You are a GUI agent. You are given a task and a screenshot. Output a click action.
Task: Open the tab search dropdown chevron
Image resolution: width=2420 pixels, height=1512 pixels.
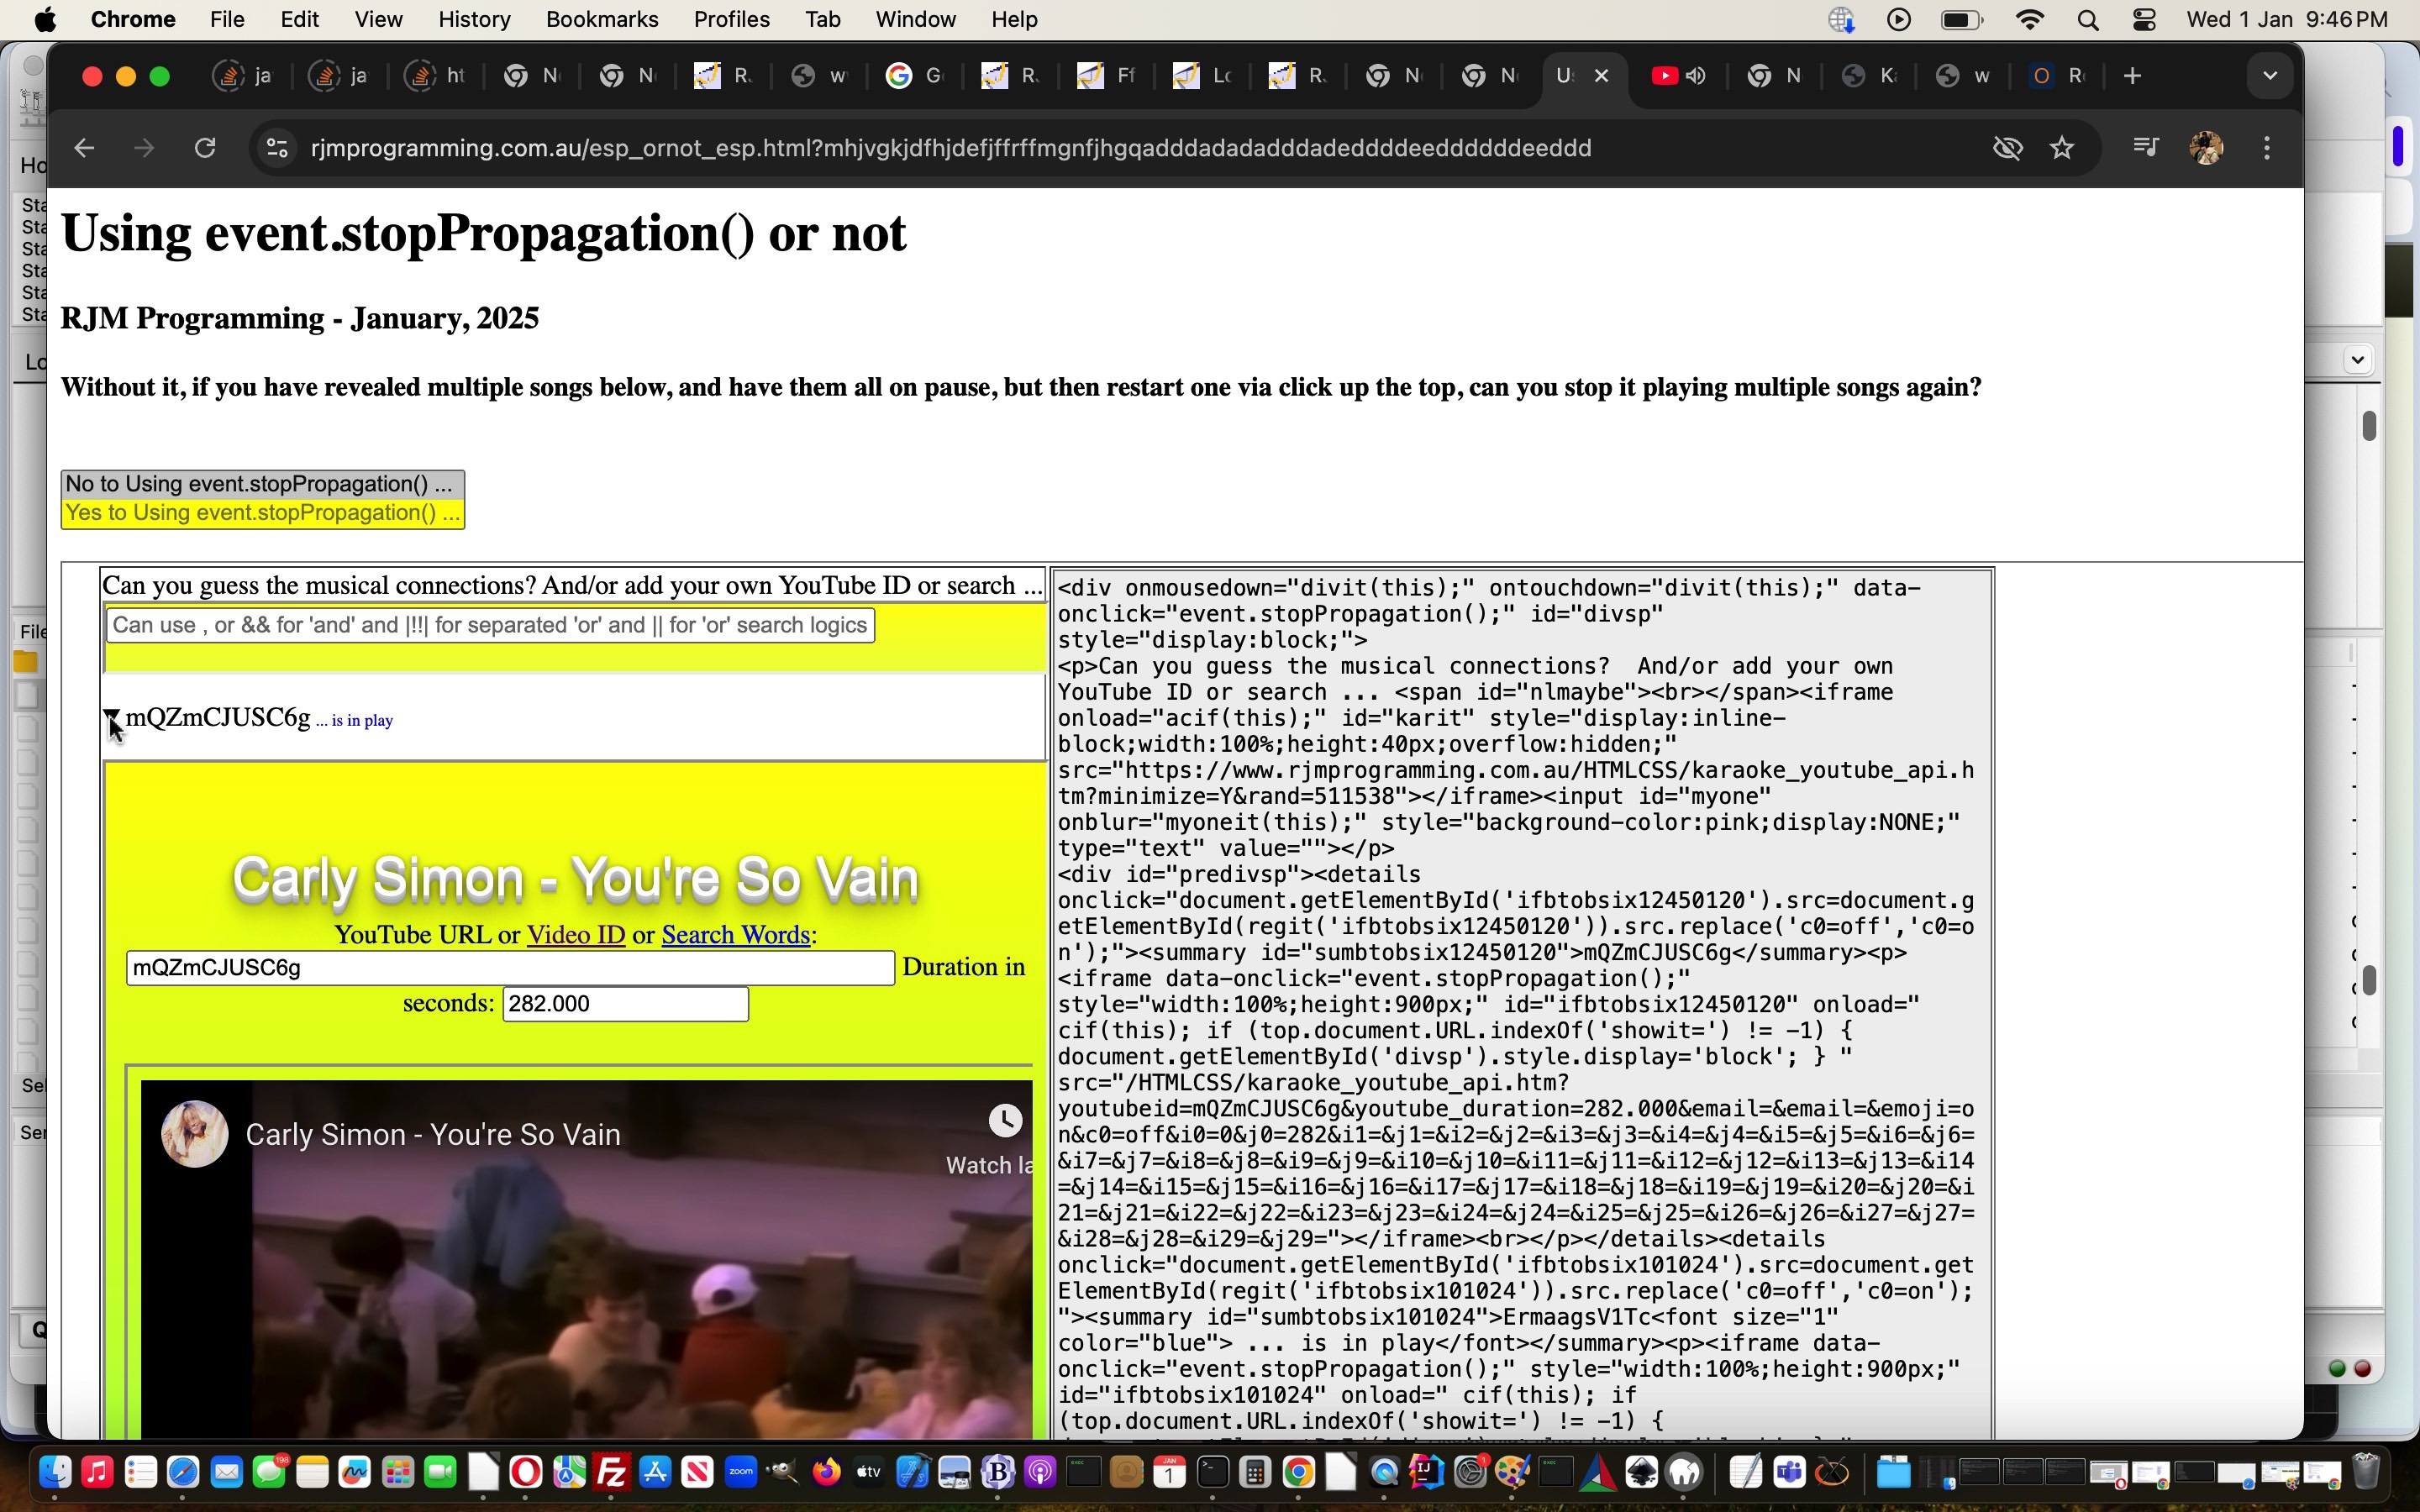coord(2270,76)
